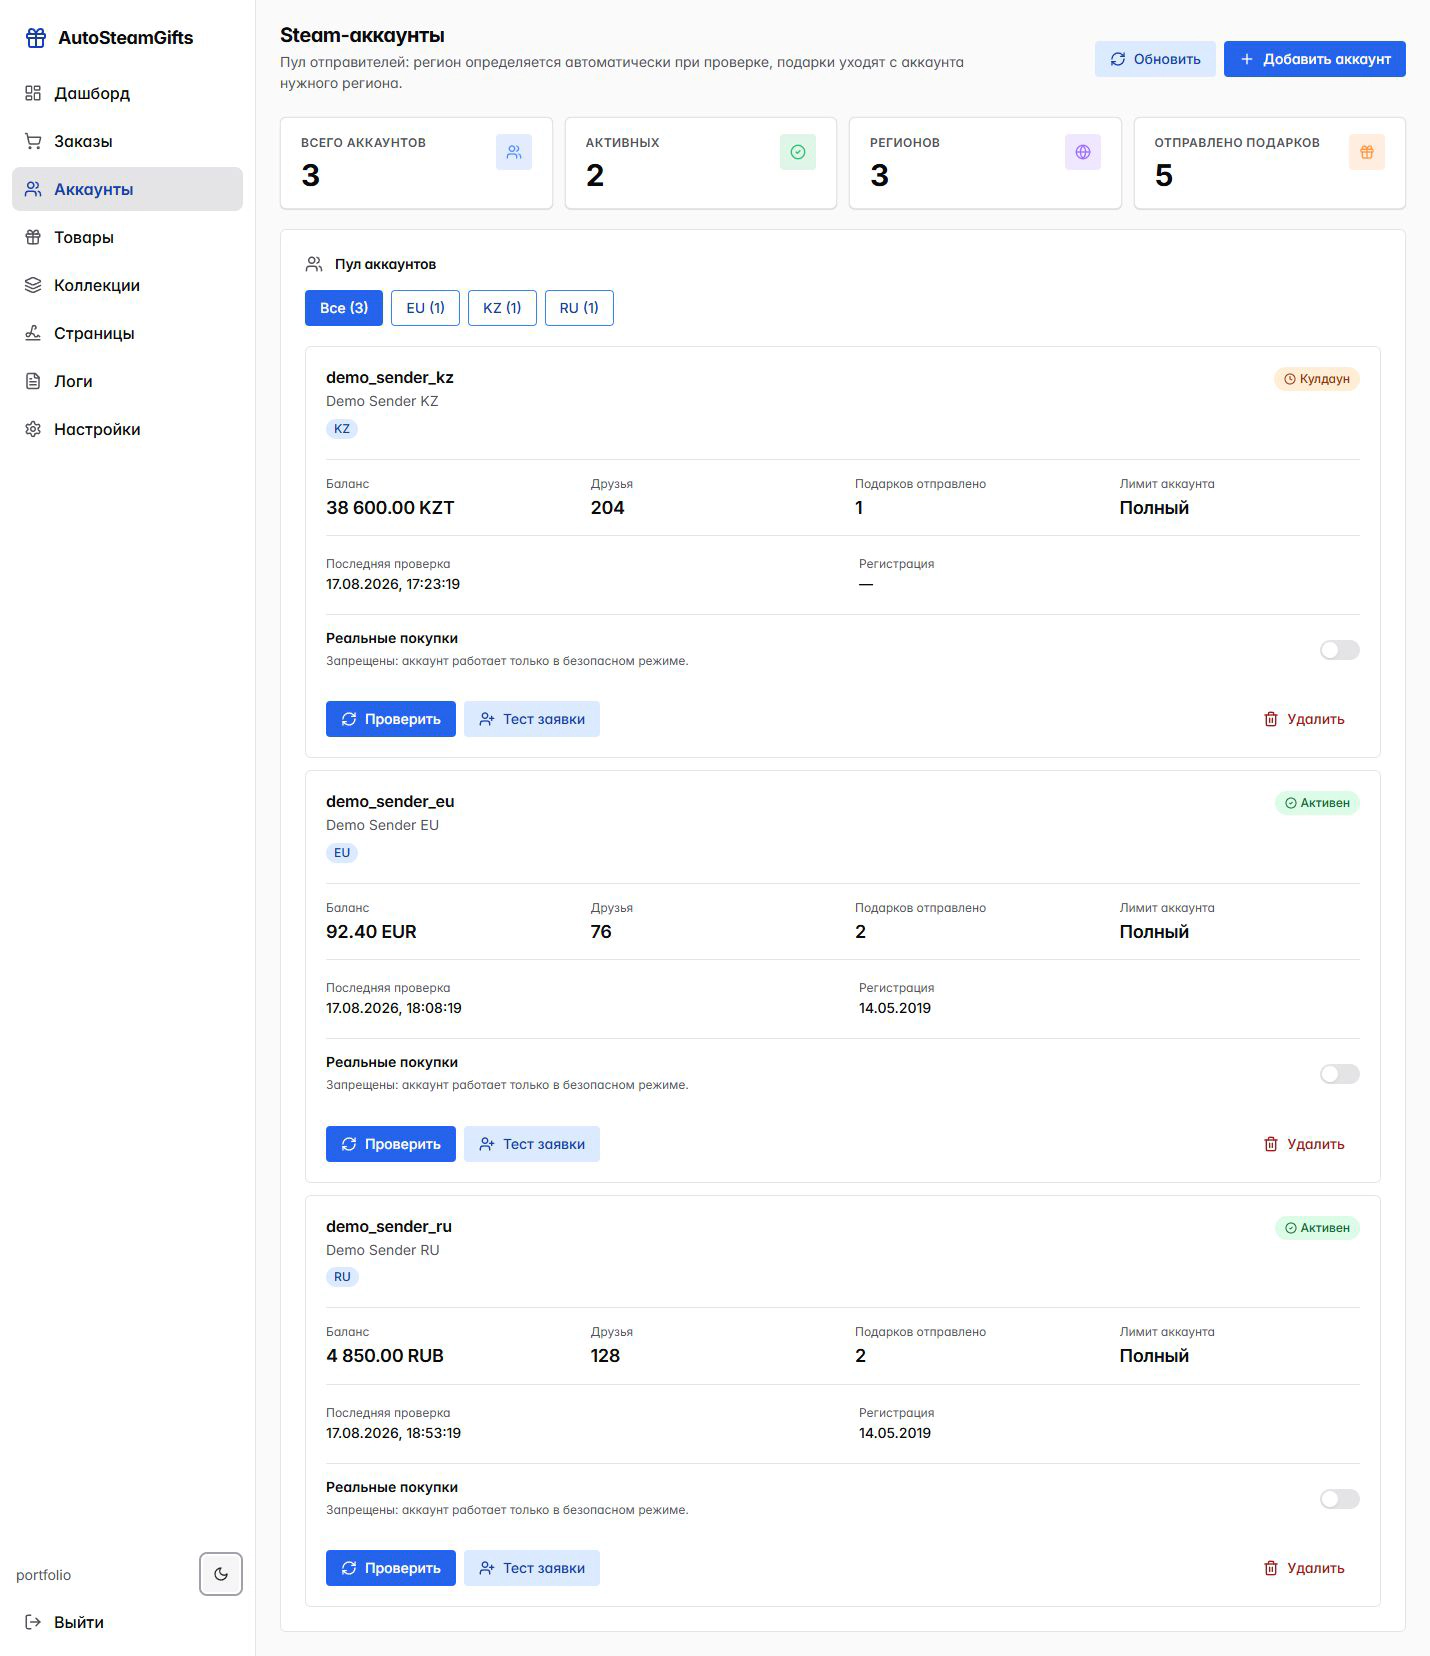Toggle dark mode with the moon button
Screen dimensions: 1430x1656
click(221, 1574)
